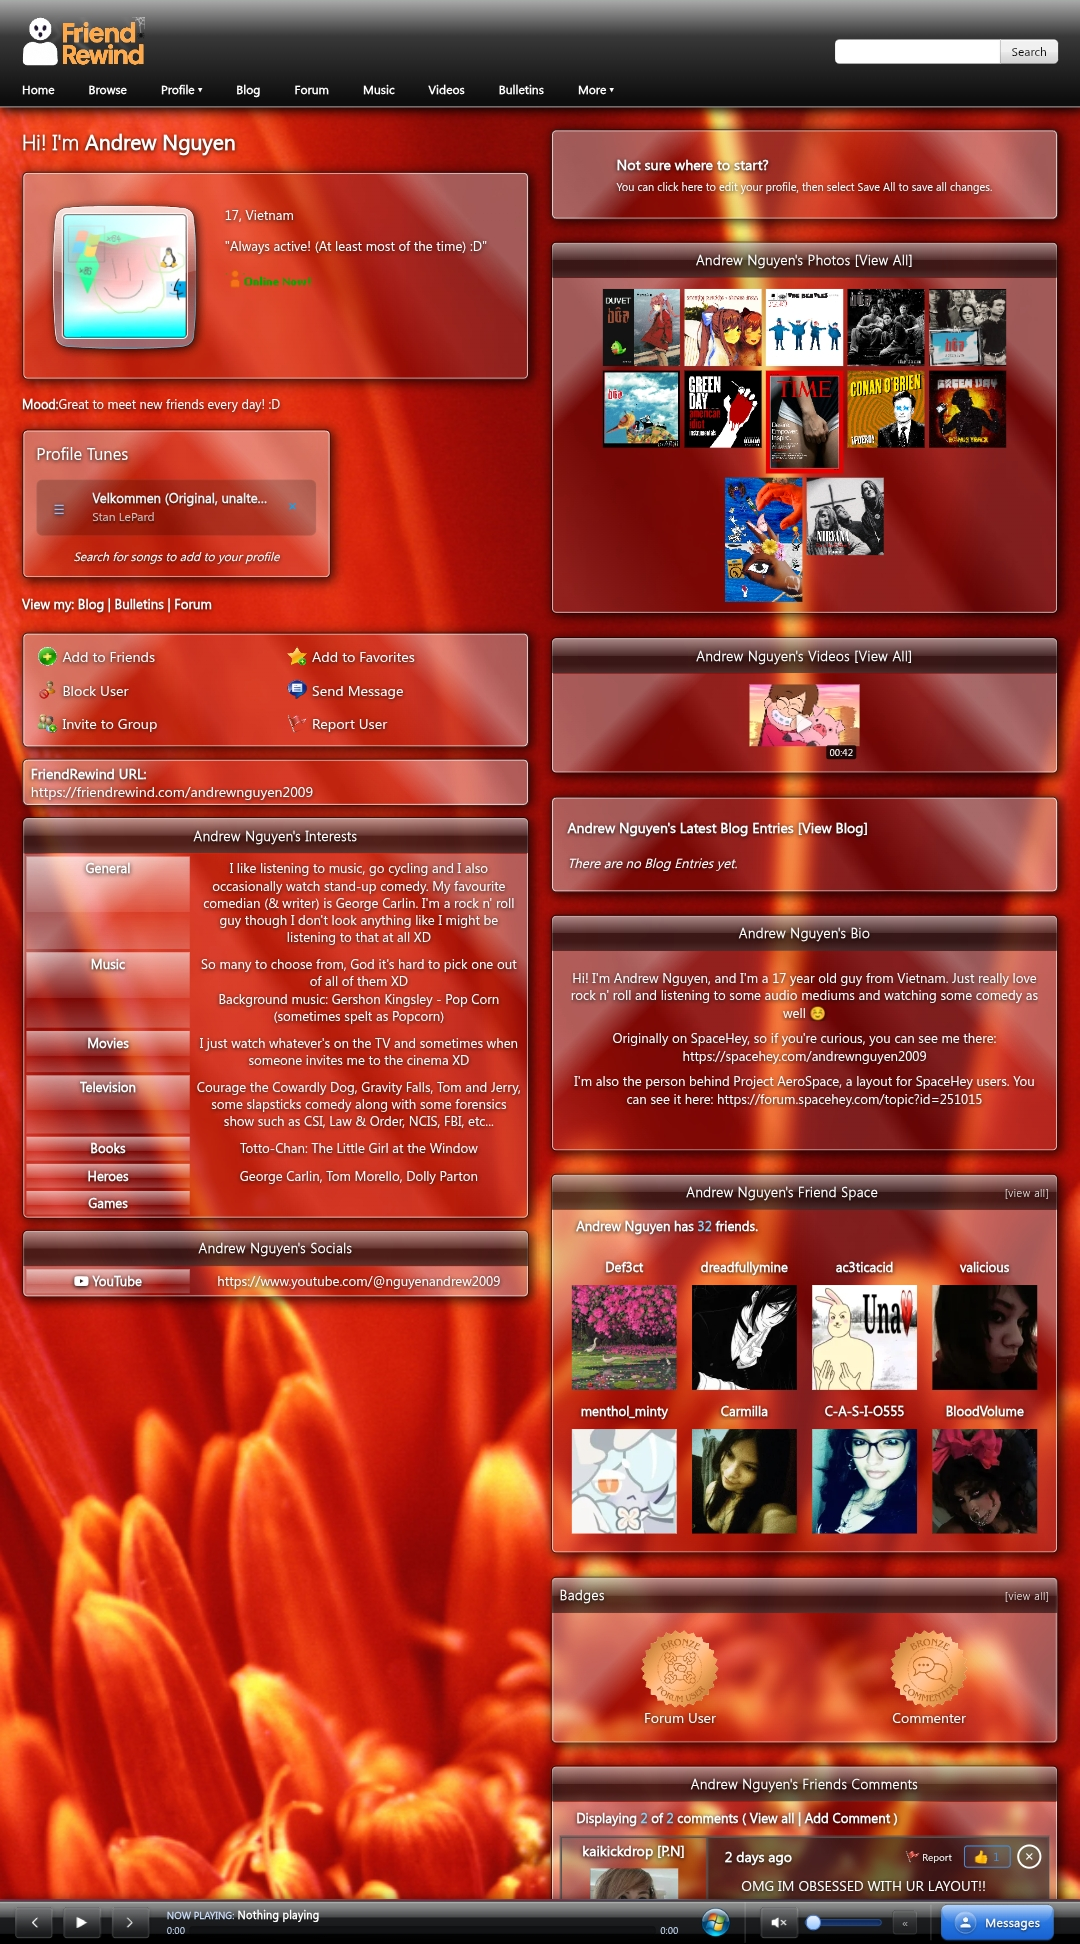The width and height of the screenshot is (1080, 1944).
Task: Open Music in the navigation bar
Action: click(379, 90)
